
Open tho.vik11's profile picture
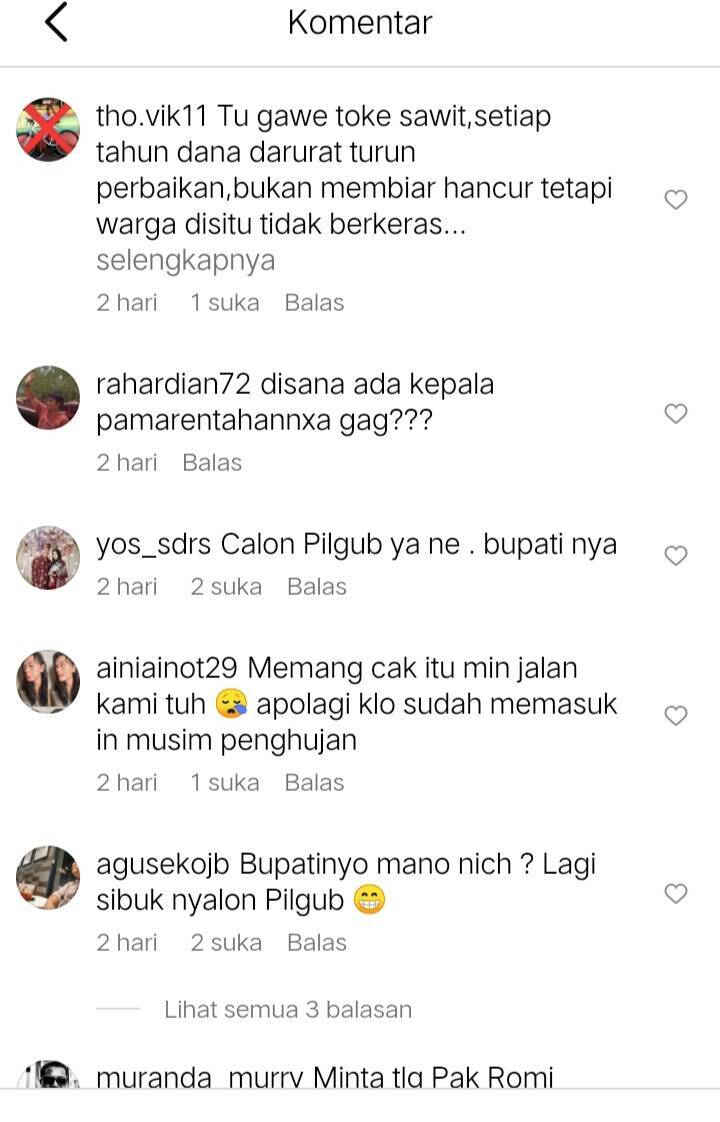(48, 130)
